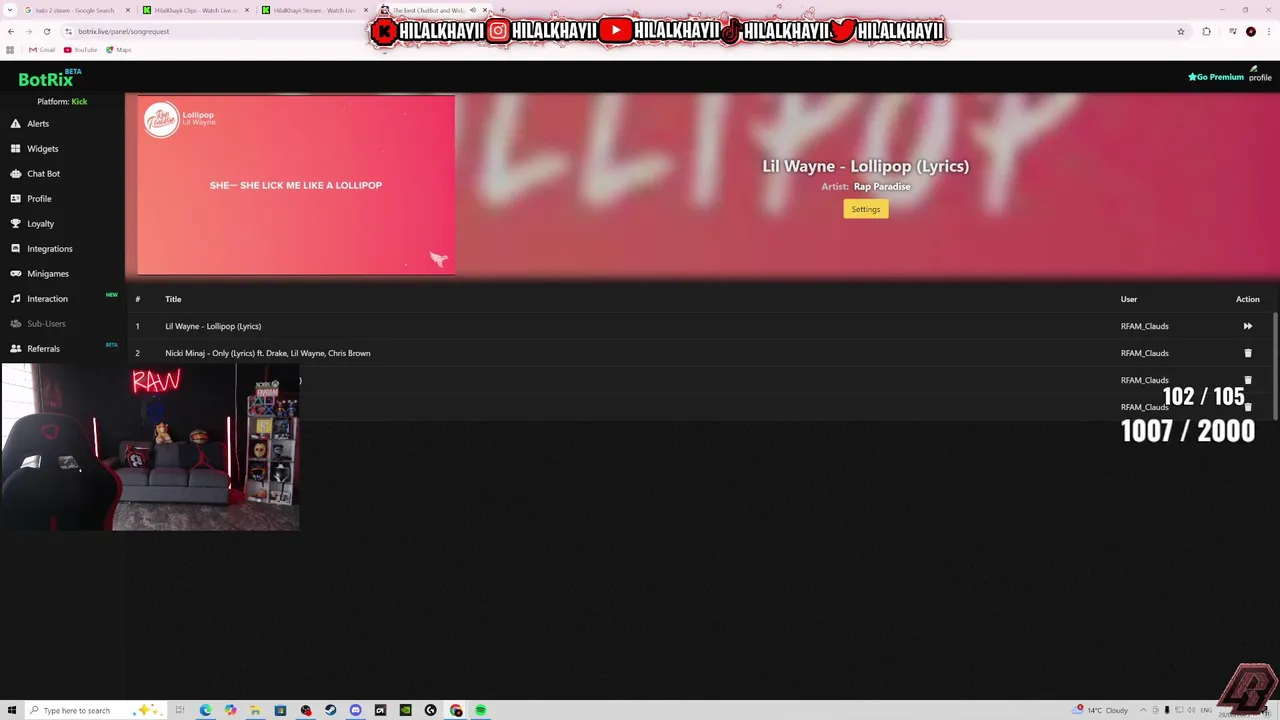
Task: Open the profile picture at top right of BotRix
Action: (1260, 75)
